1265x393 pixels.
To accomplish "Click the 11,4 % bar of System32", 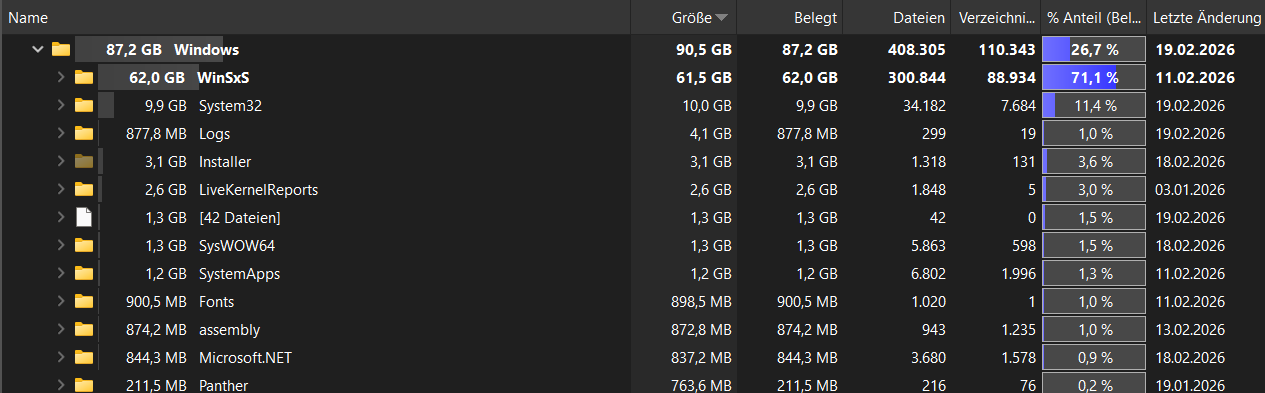I will (1093, 105).
